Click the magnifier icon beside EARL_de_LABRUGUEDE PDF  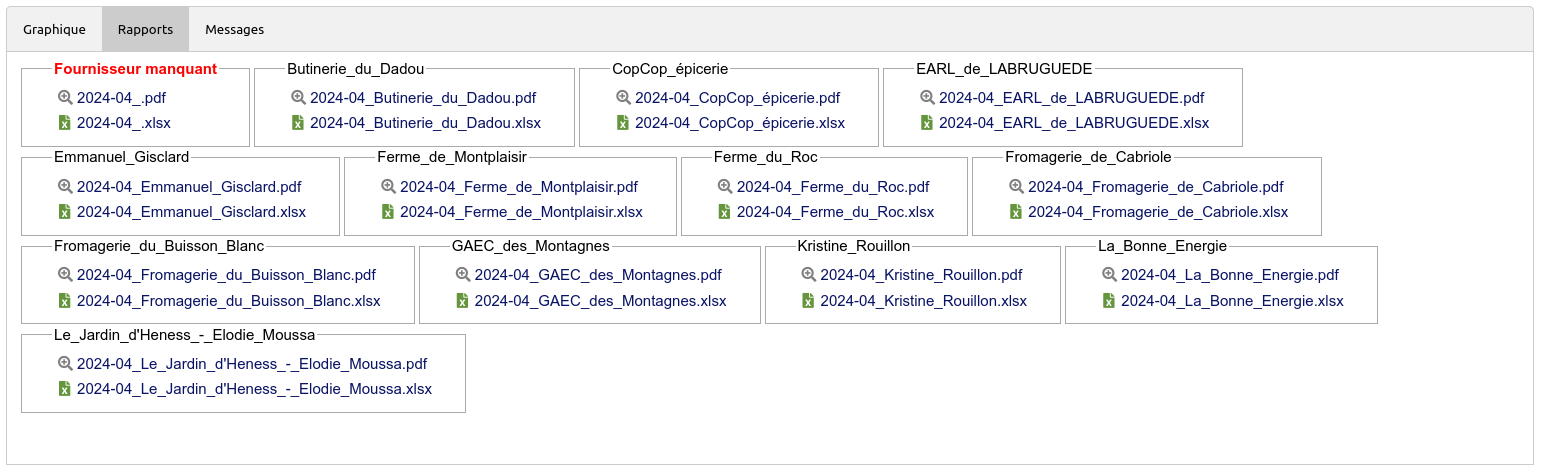click(927, 98)
